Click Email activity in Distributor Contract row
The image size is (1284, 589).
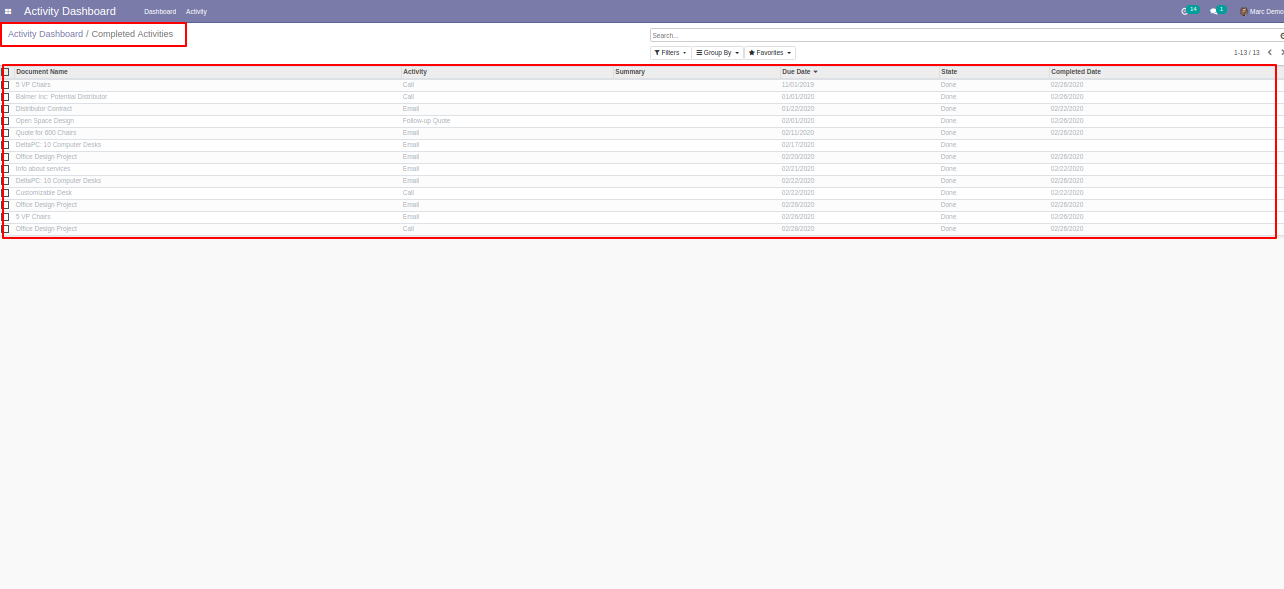(x=411, y=109)
